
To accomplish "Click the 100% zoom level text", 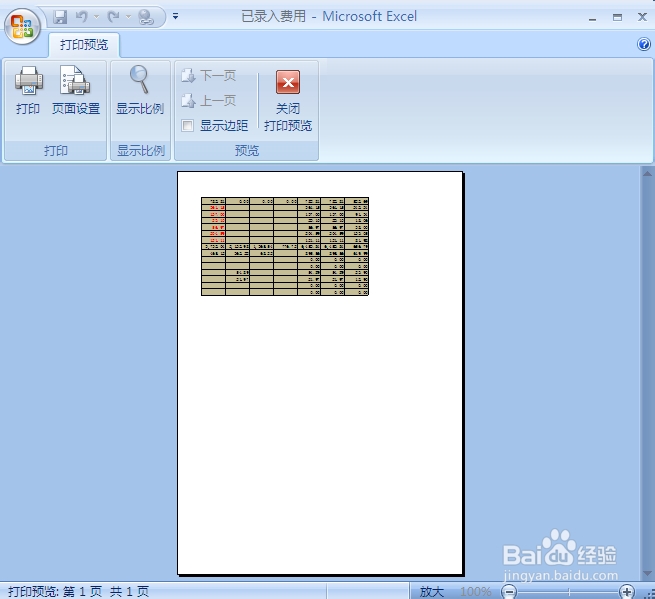I will tap(475, 591).
